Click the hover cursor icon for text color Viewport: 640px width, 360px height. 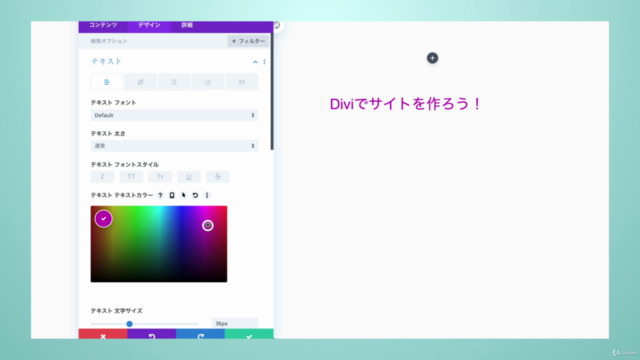click(x=184, y=196)
